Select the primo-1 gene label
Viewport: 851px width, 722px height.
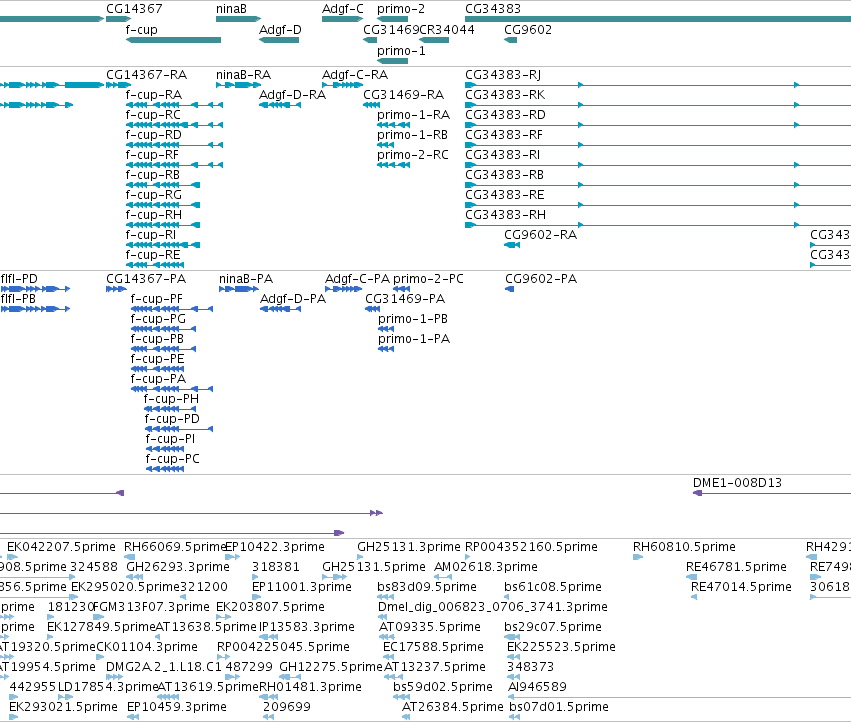coord(401,50)
